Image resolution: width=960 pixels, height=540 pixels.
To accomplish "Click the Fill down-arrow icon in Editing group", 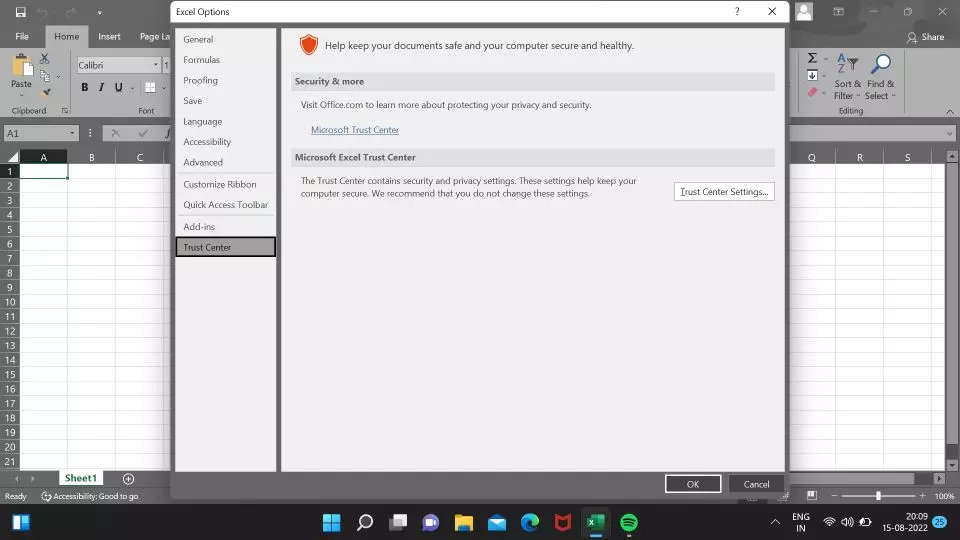I will tap(812, 75).
